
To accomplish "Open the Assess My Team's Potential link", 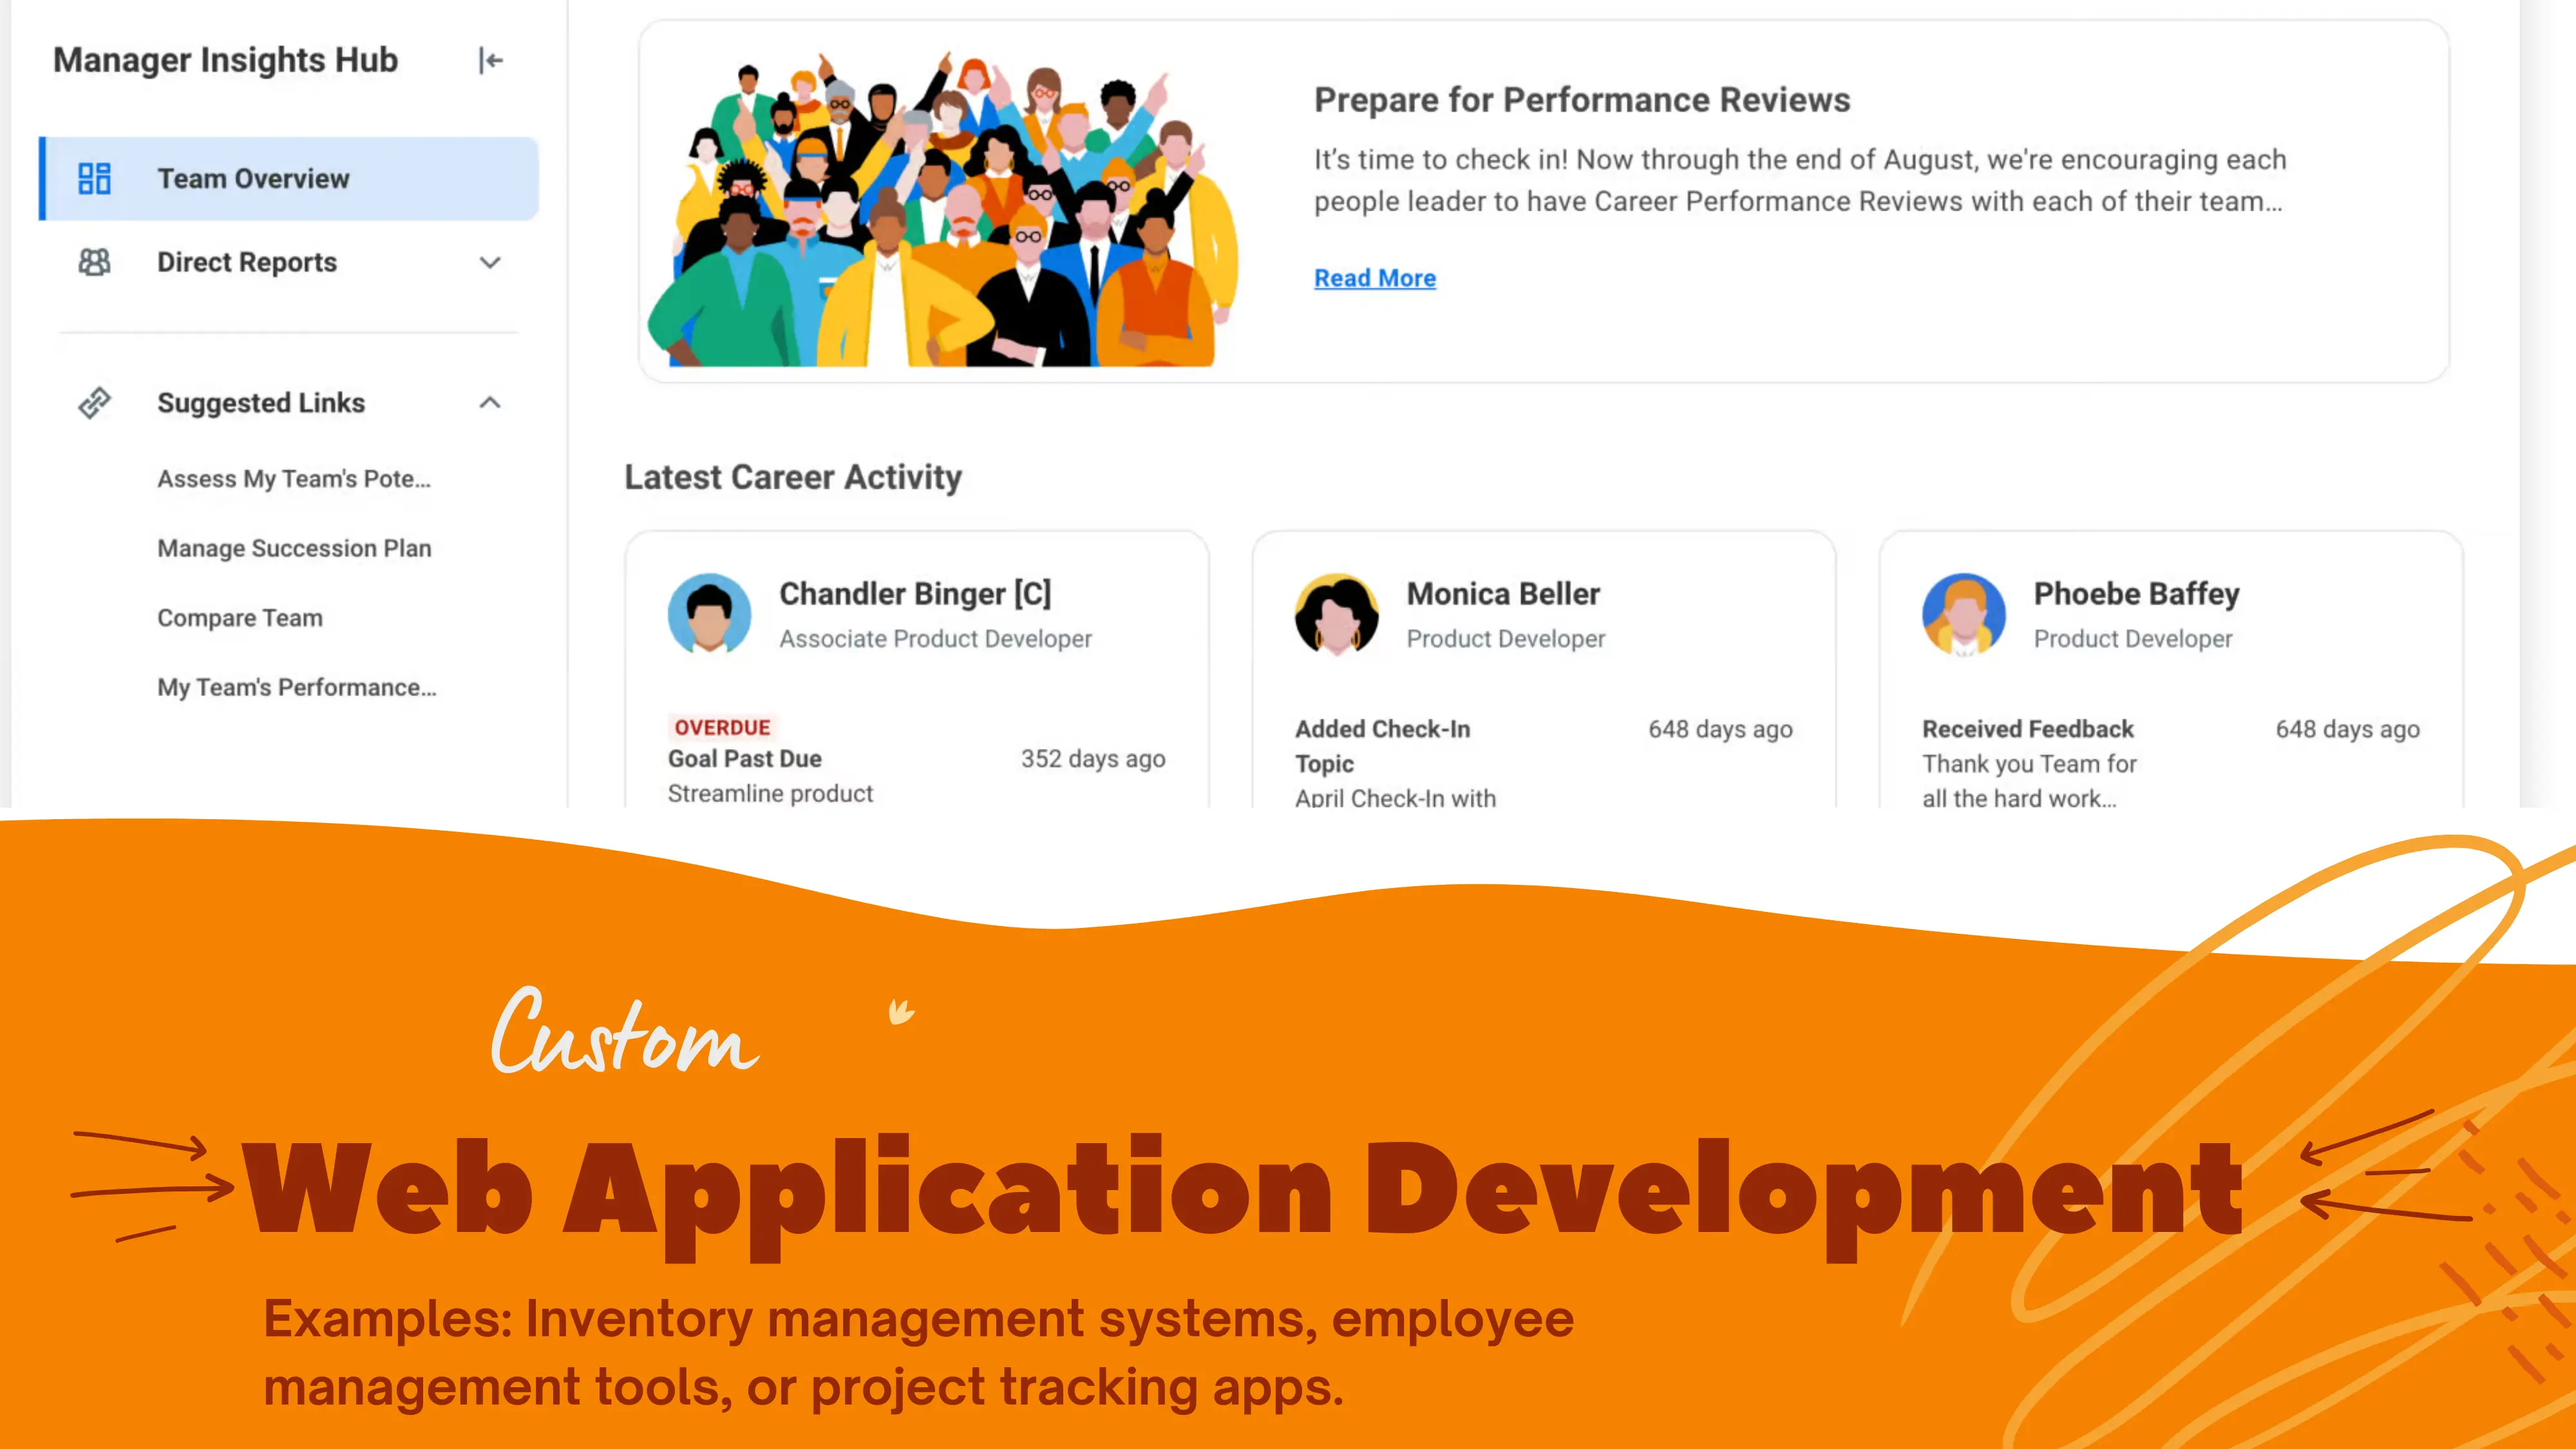I will [294, 479].
